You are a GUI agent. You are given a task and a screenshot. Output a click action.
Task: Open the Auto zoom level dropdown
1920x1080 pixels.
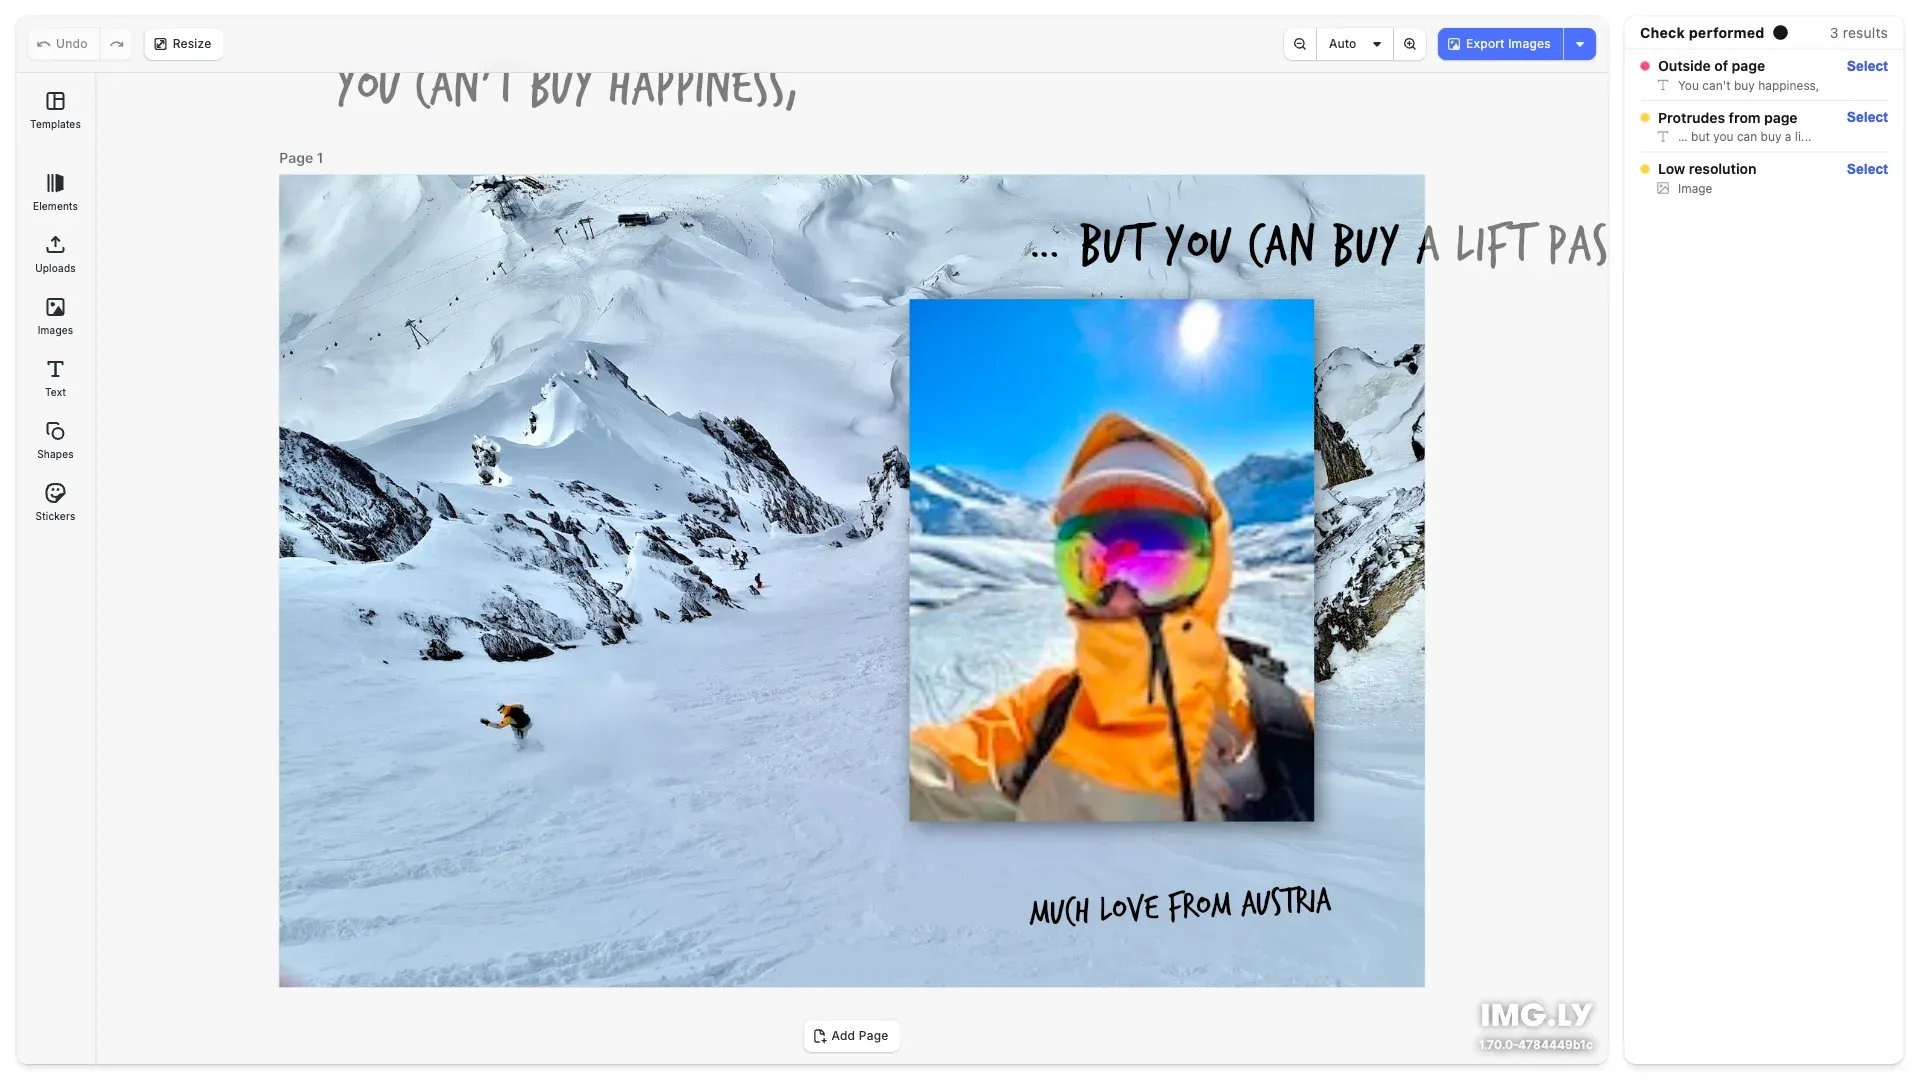click(x=1354, y=44)
